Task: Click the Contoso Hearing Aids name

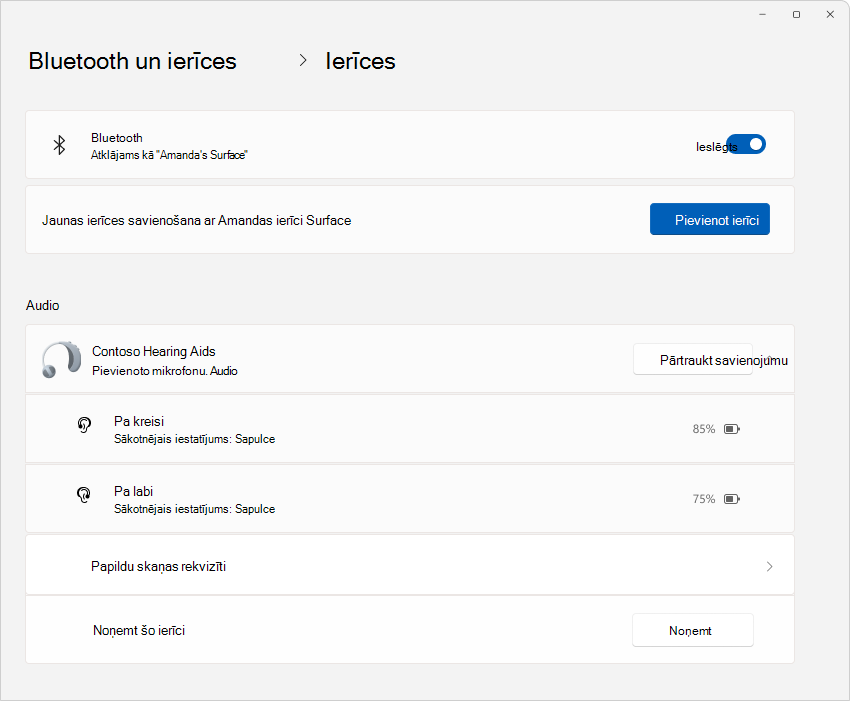Action: (x=154, y=351)
